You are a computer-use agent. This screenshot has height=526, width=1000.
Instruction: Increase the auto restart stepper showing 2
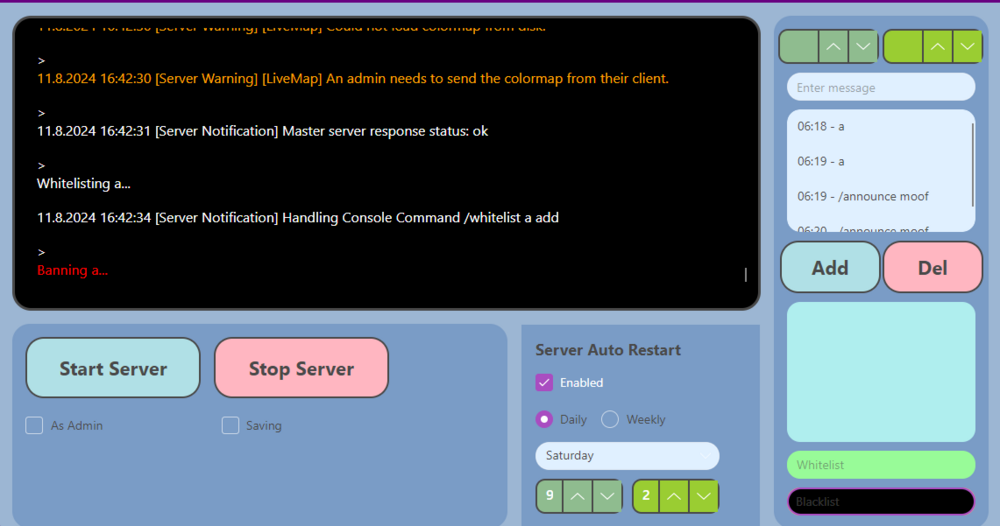point(674,496)
